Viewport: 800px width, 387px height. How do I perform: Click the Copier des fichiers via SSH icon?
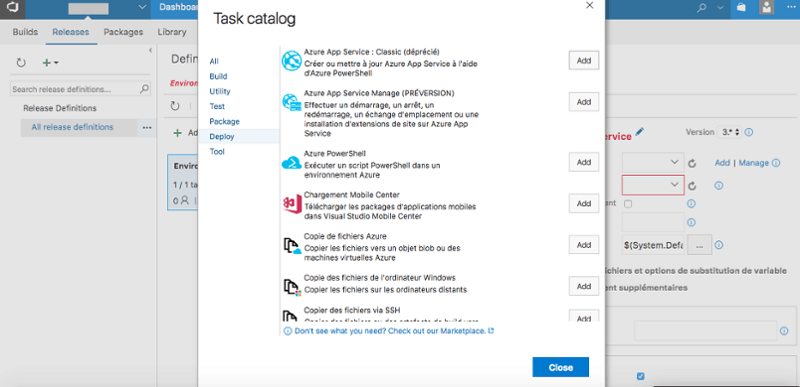[x=290, y=316]
